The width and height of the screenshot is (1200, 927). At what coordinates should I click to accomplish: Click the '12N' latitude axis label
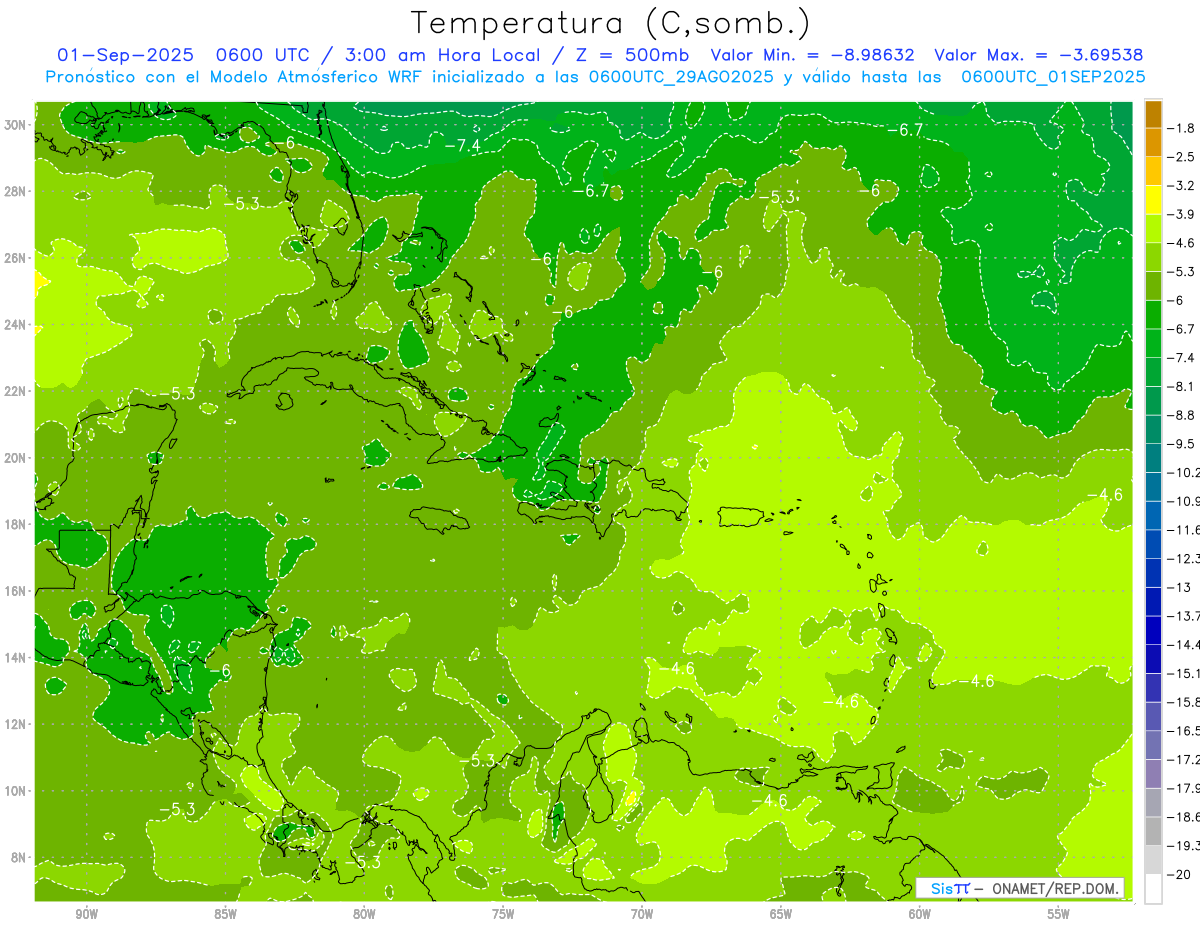[x=15, y=724]
